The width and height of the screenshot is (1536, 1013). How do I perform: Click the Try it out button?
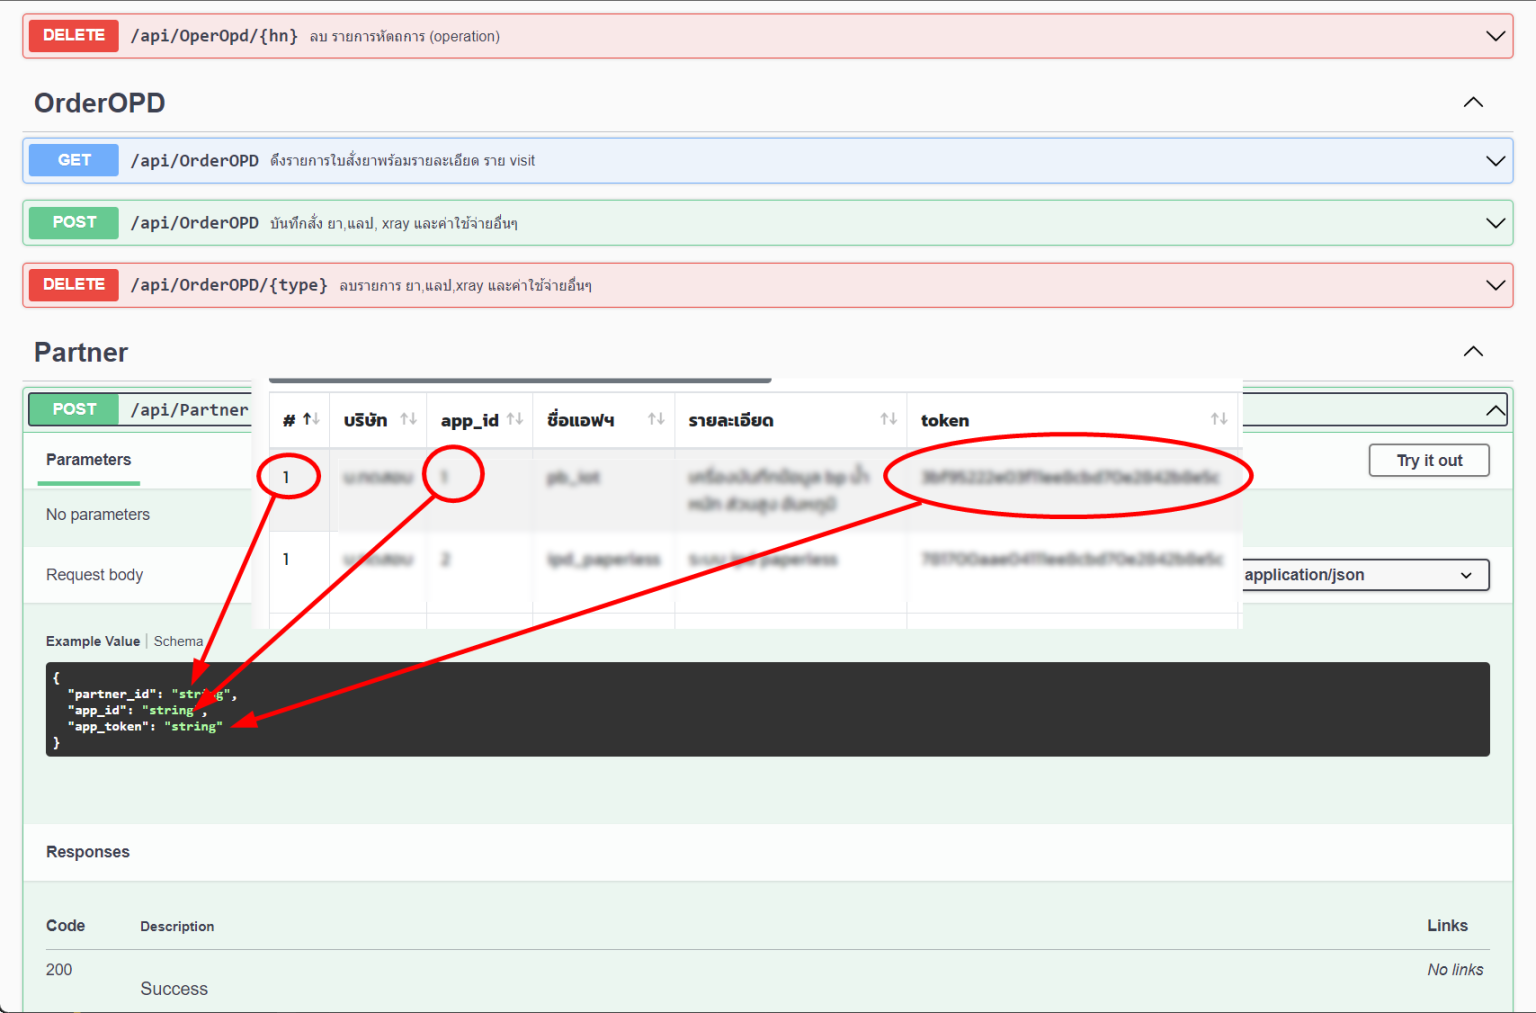[x=1429, y=460]
